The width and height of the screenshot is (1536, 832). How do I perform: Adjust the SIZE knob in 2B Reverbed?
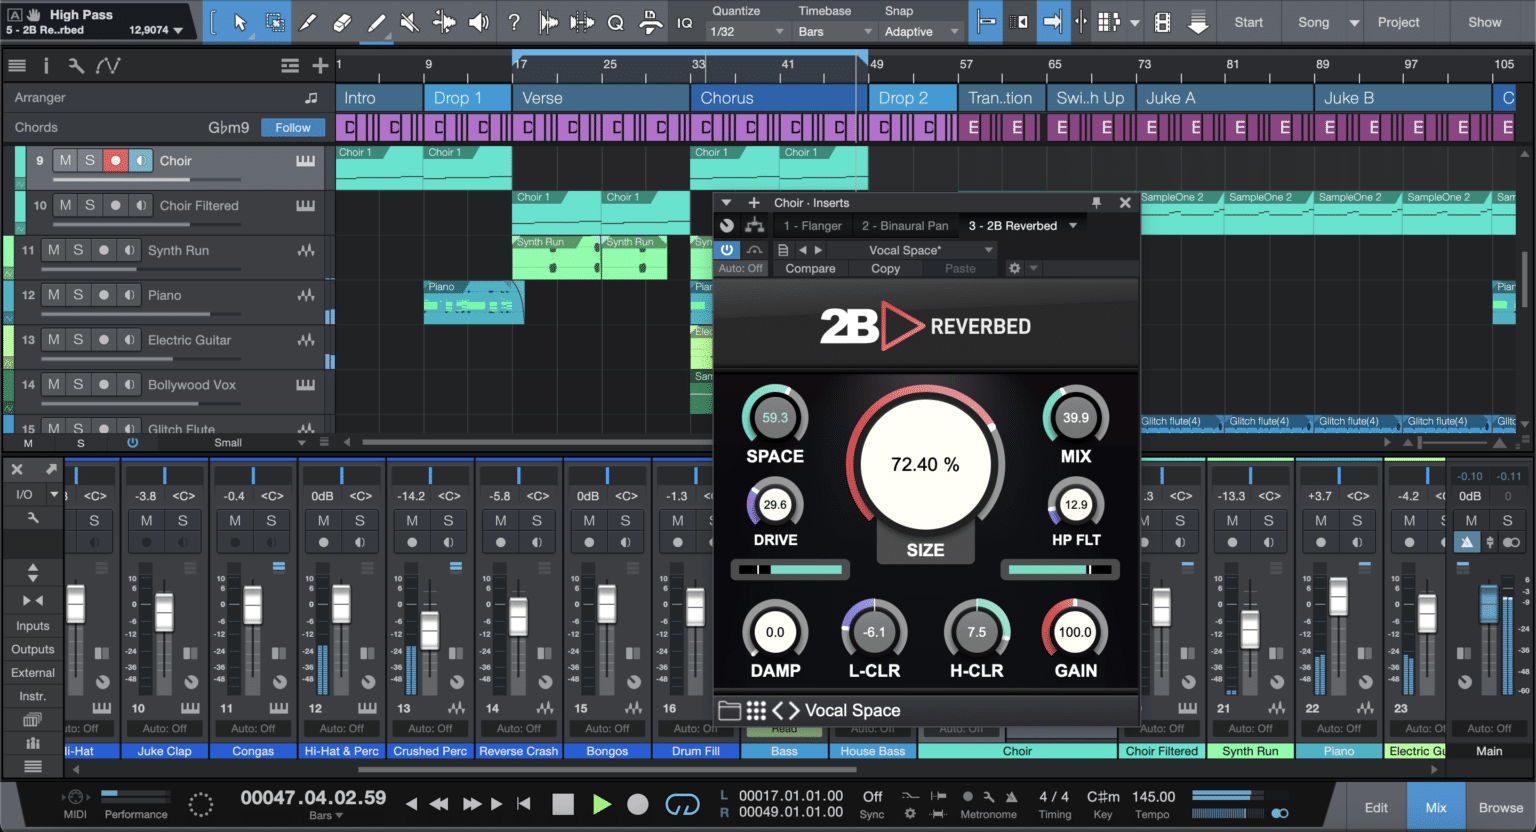point(925,463)
